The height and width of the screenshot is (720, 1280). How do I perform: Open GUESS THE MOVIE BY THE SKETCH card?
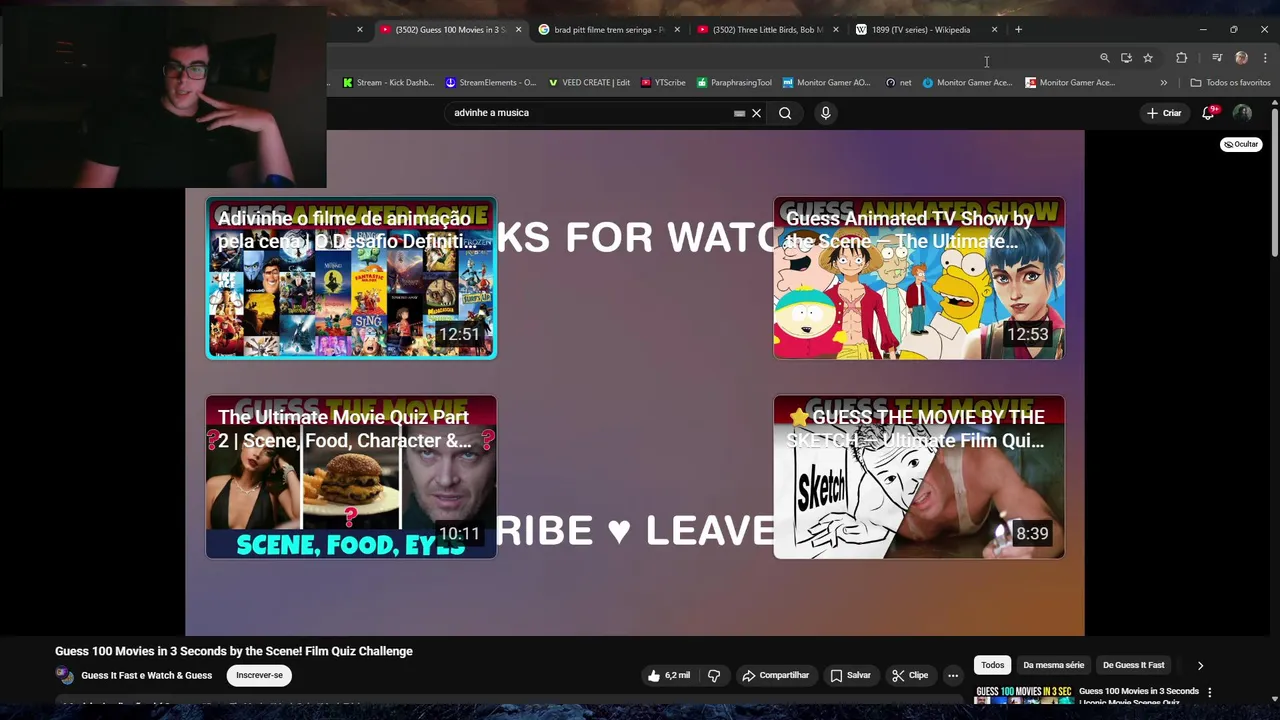click(919, 477)
